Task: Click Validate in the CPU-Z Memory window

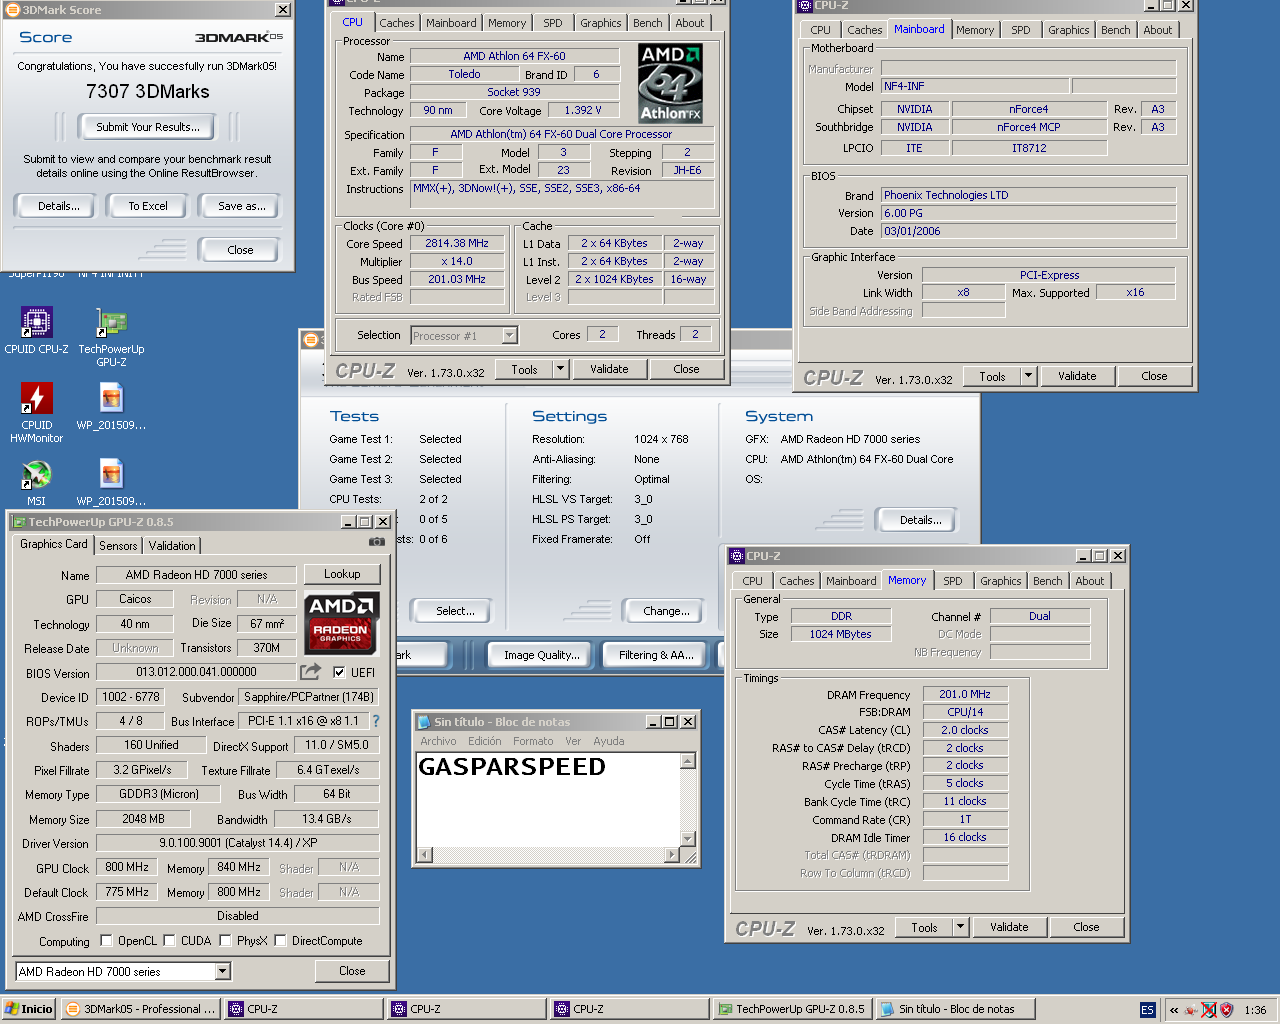Action: [1009, 927]
